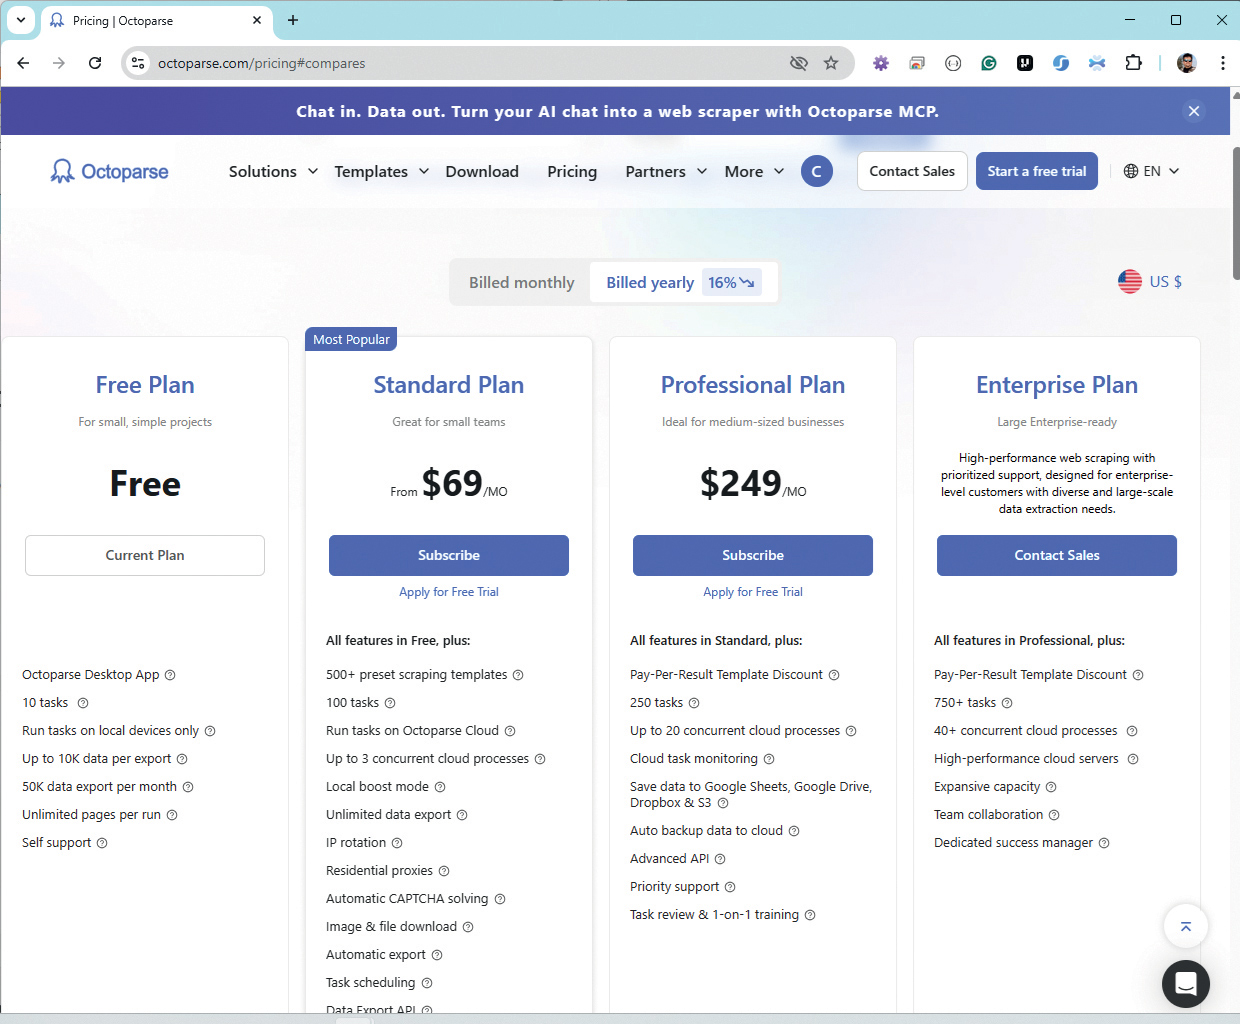Image resolution: width=1240 pixels, height=1024 pixels.
Task: Subscribe to the Standard Plan
Action: (449, 555)
